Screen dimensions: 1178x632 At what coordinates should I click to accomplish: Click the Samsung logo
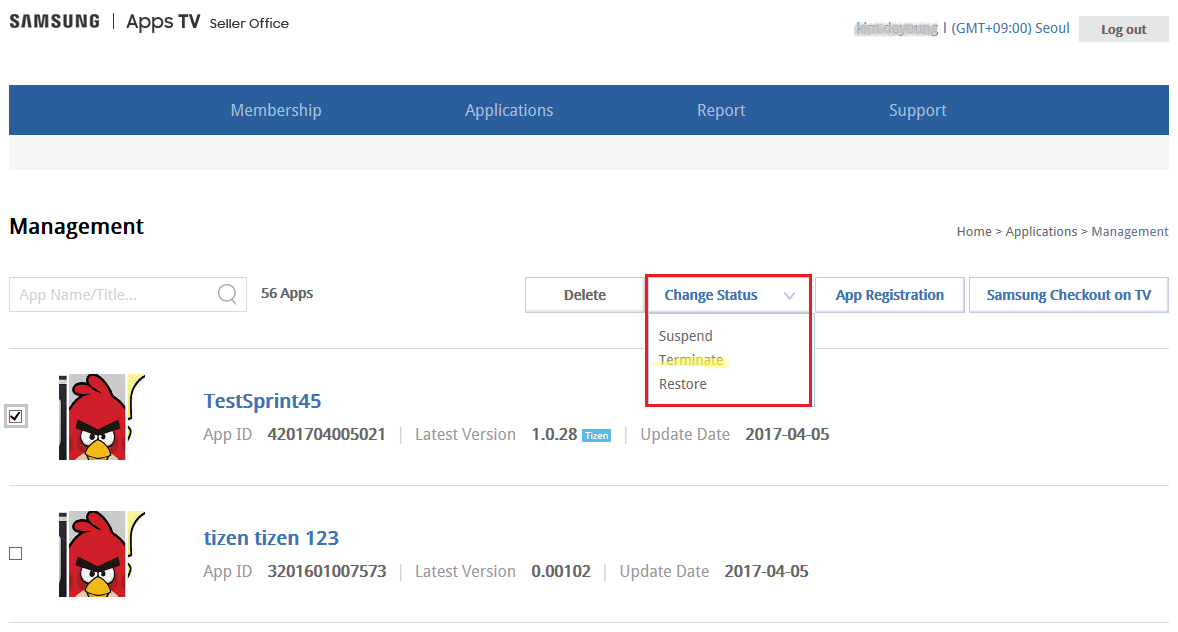coord(54,21)
